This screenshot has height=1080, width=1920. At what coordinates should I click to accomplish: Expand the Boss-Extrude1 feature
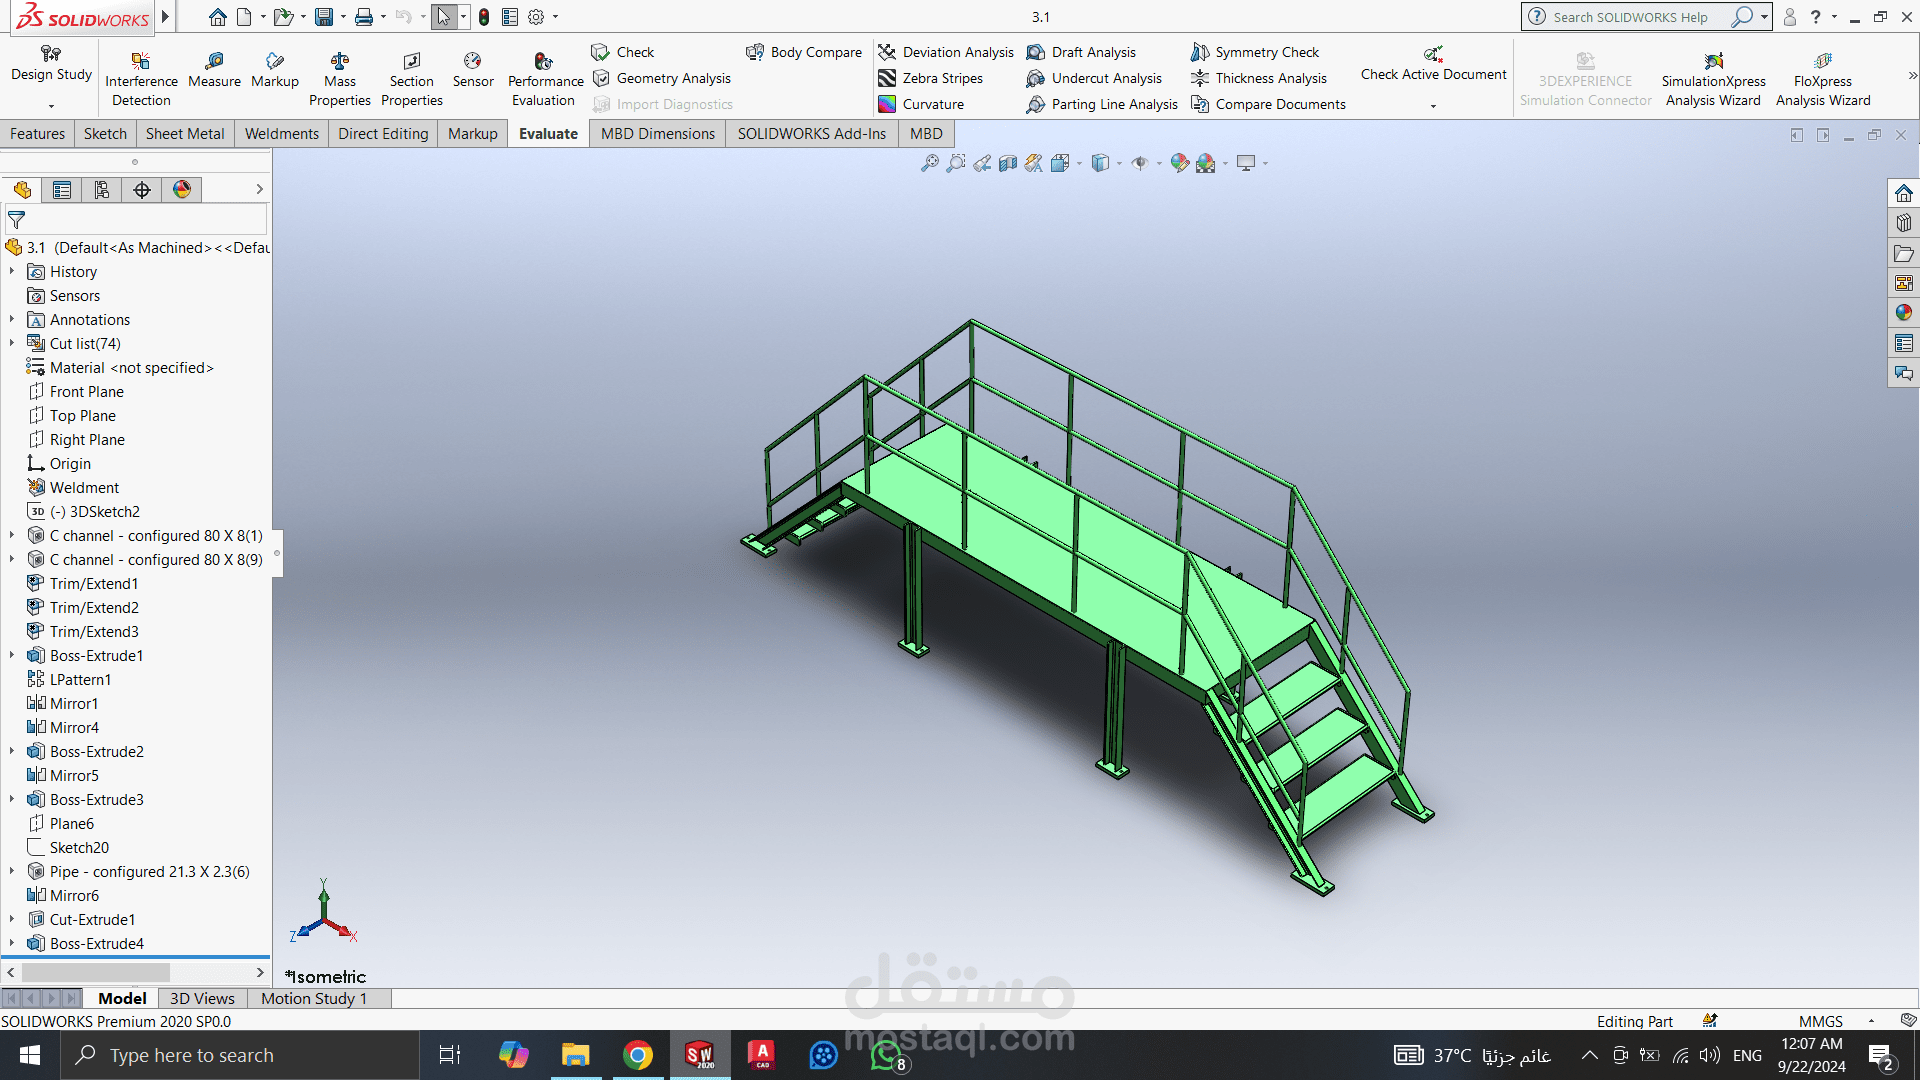12,655
